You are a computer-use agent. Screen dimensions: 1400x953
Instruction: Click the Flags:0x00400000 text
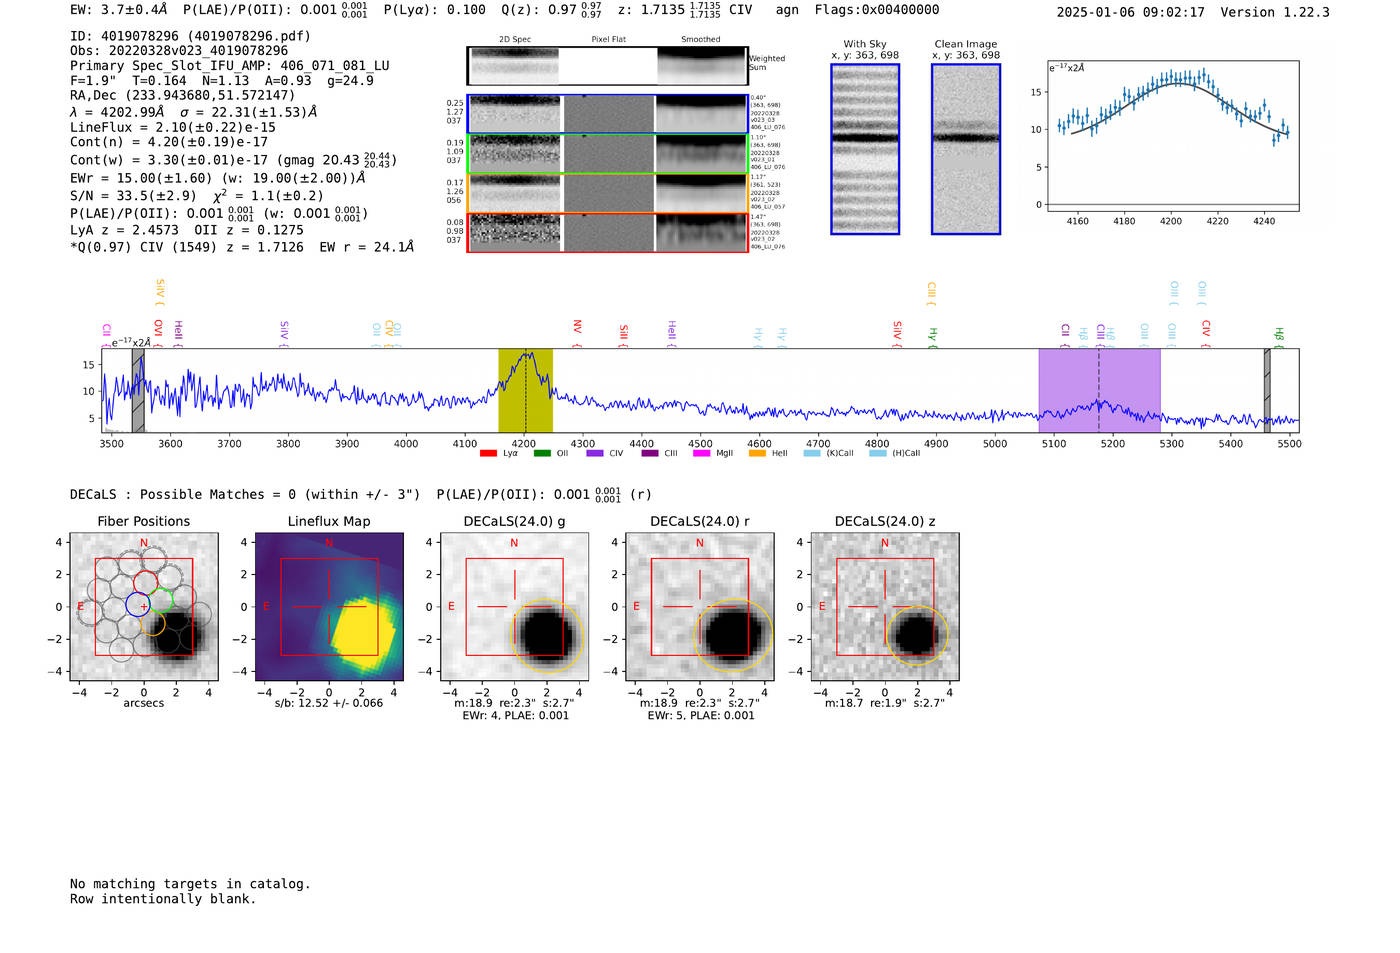(x=877, y=10)
